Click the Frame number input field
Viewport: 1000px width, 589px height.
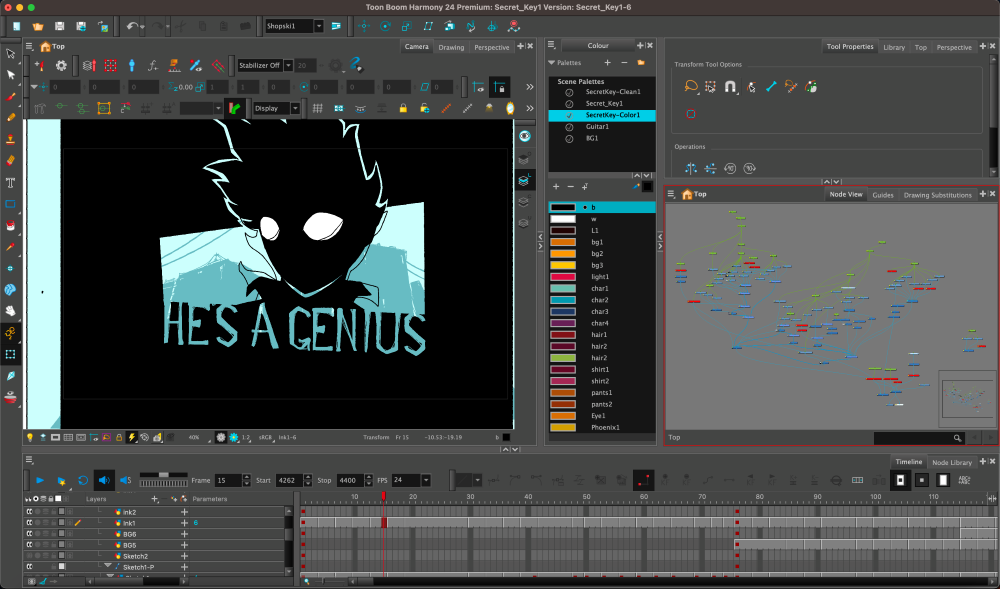click(x=228, y=480)
